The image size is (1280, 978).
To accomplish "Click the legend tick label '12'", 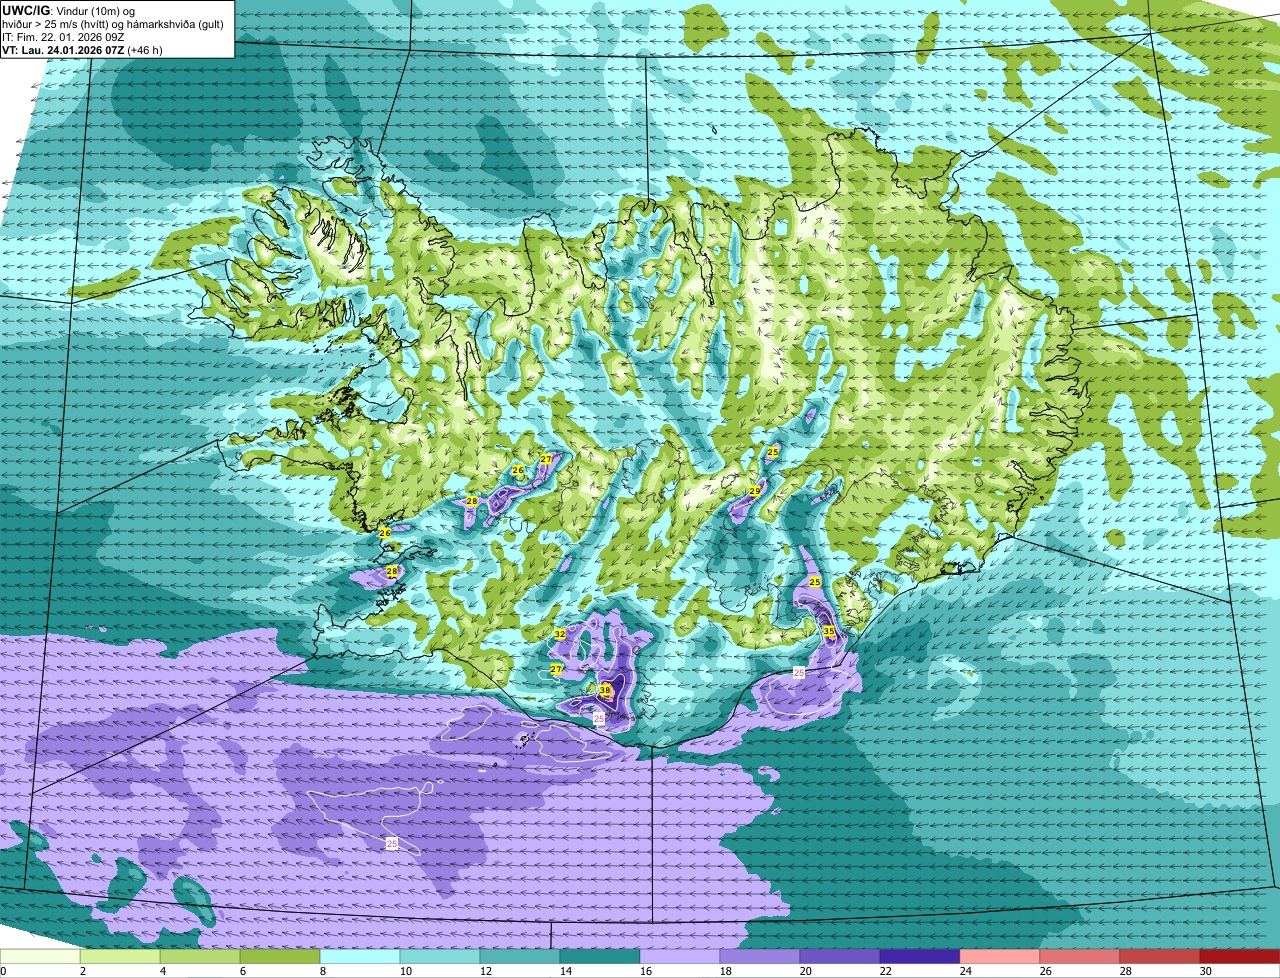I will pyautogui.click(x=485, y=971).
